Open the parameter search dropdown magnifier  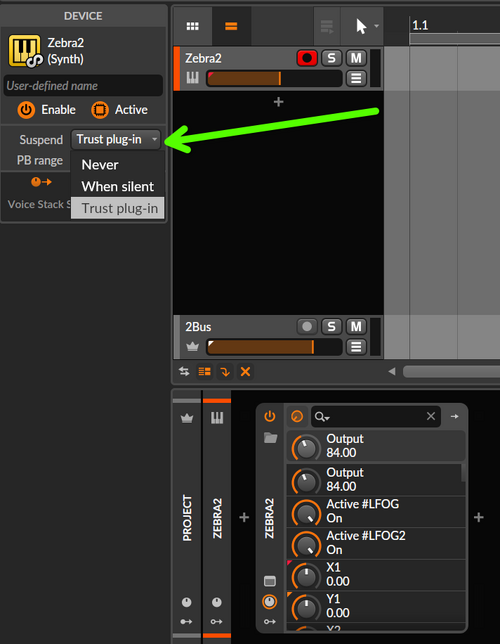point(322,417)
